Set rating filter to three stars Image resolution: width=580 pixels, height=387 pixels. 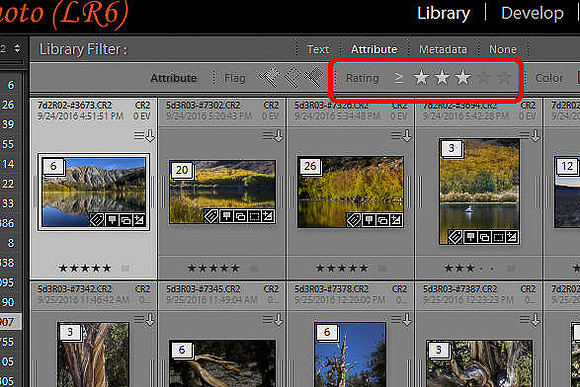pyautogui.click(x=463, y=77)
